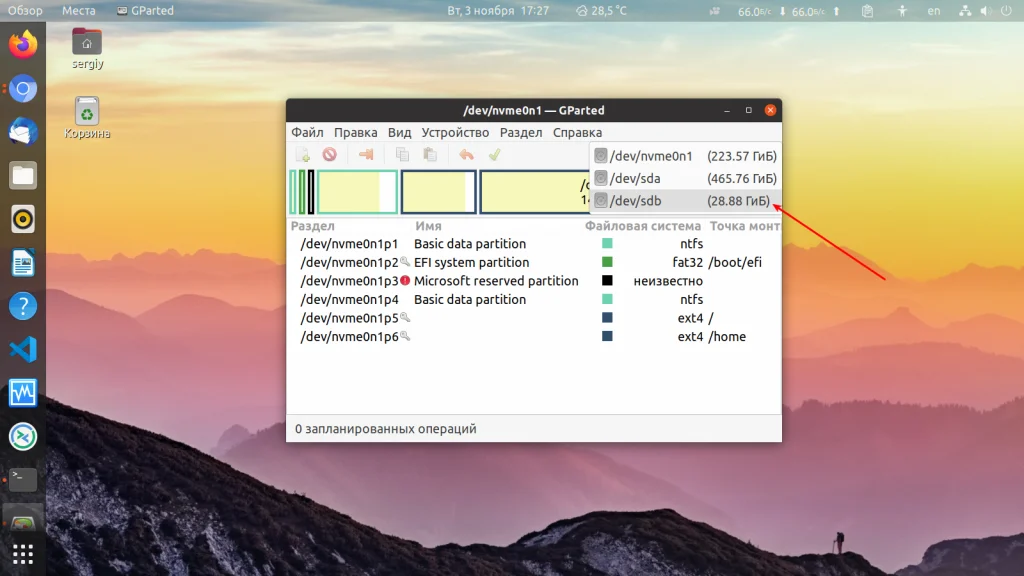Click the Resize/Move partition toolbar icon
Image resolution: width=1024 pixels, height=576 pixels.
[x=366, y=155]
